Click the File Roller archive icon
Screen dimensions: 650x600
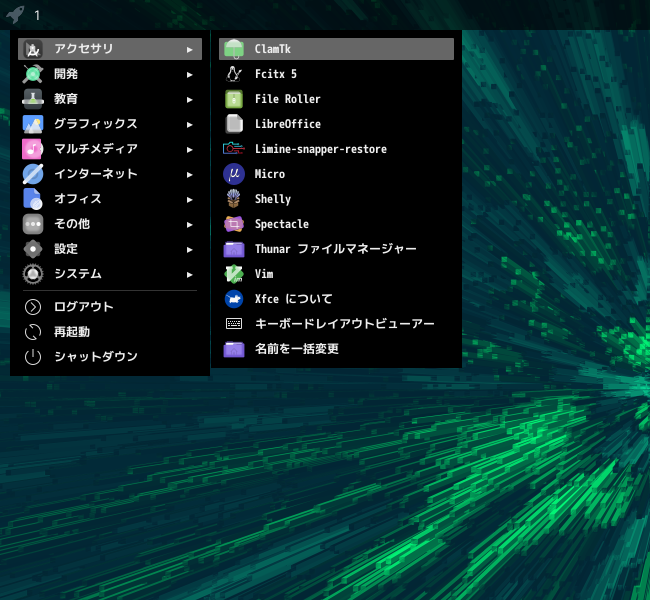234,99
